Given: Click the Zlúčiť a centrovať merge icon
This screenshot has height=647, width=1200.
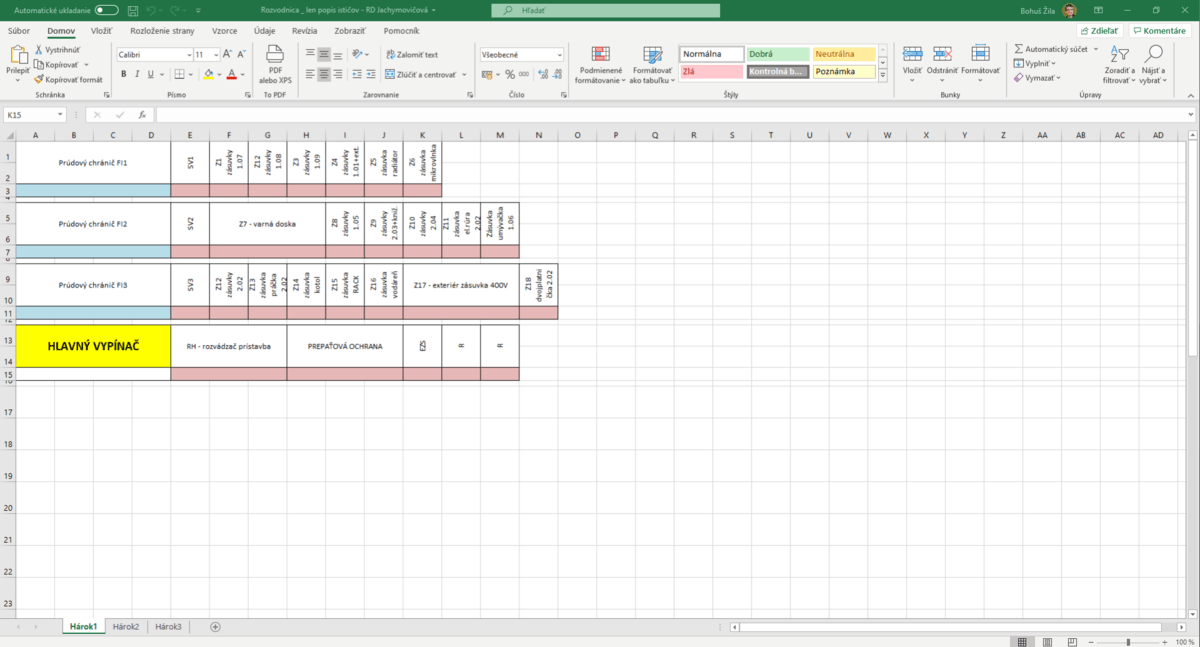Looking at the screenshot, I should point(391,74).
